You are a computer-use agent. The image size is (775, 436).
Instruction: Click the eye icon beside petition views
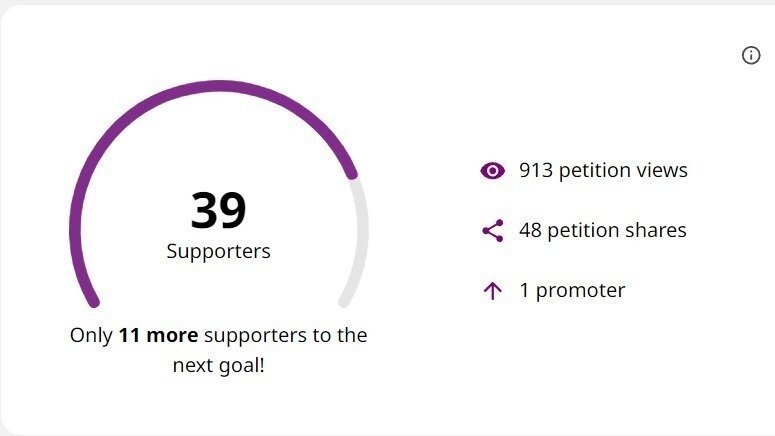pyautogui.click(x=492, y=171)
